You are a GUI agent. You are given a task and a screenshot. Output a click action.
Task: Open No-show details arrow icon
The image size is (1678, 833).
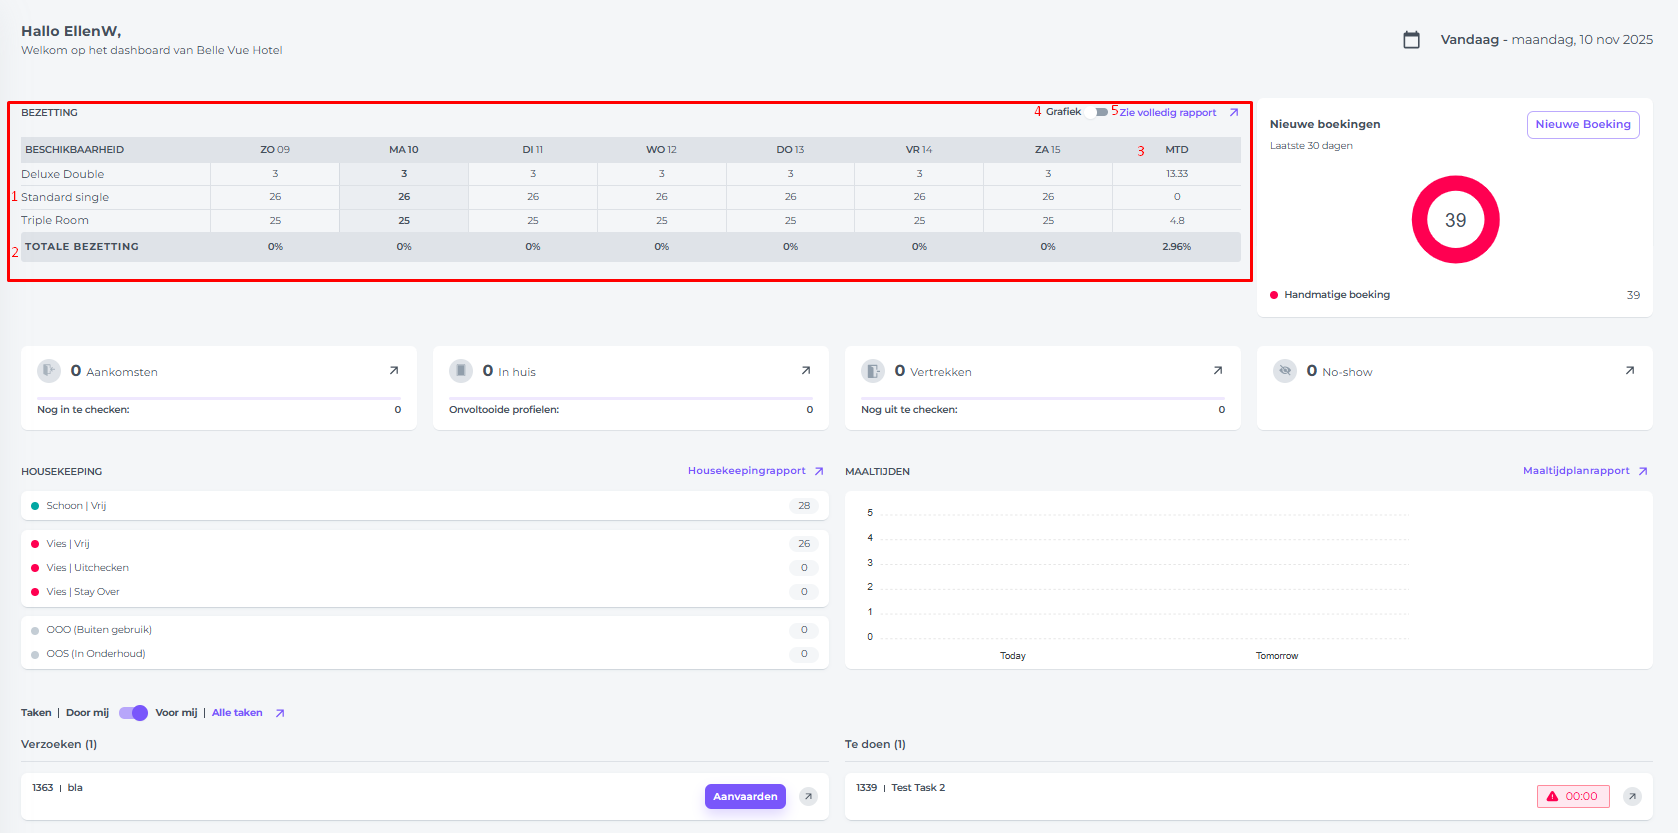1630,371
